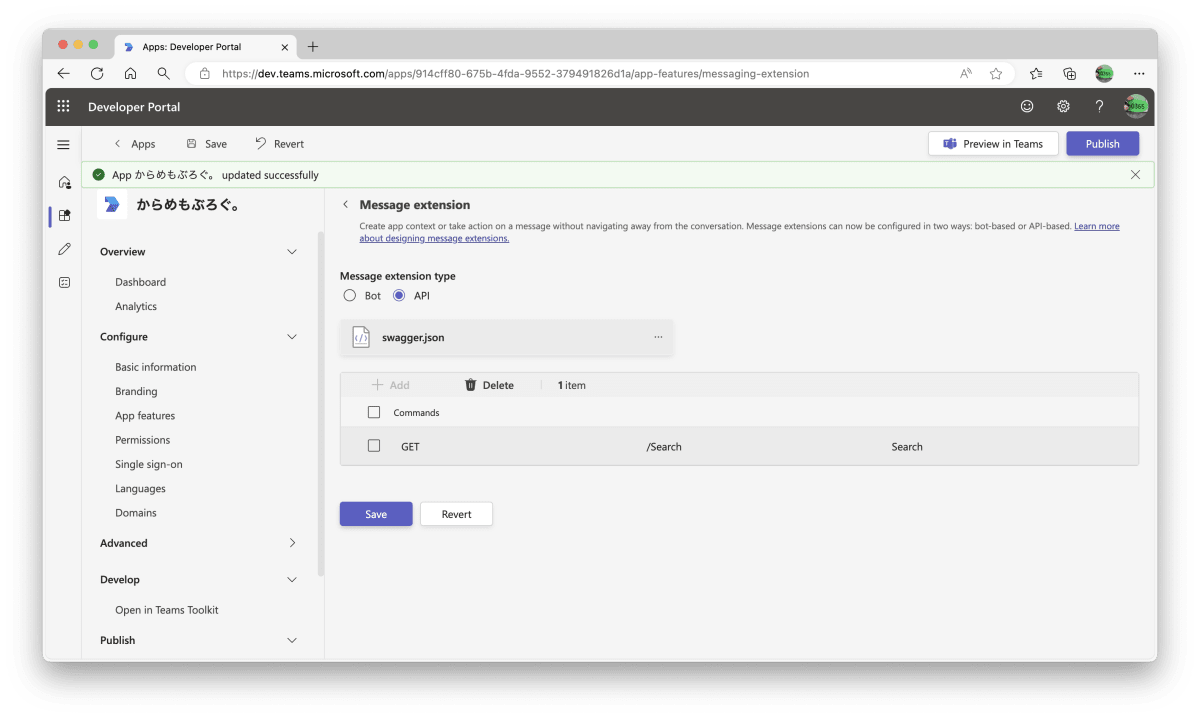Viewport: 1200px width, 718px height.
Task: Go back to Apps list
Action: point(134,144)
